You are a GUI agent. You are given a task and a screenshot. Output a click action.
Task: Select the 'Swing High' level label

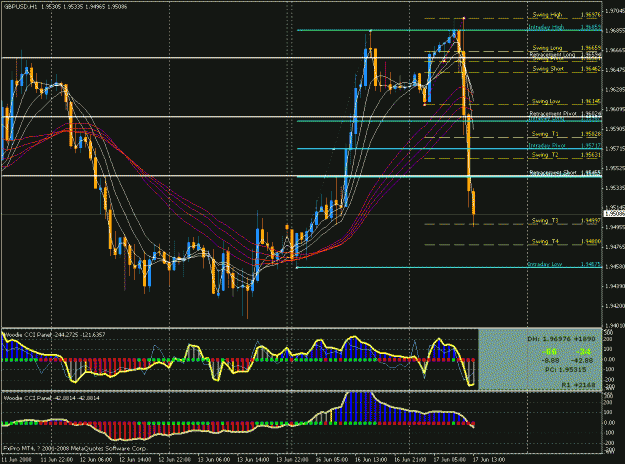pyautogui.click(x=547, y=15)
